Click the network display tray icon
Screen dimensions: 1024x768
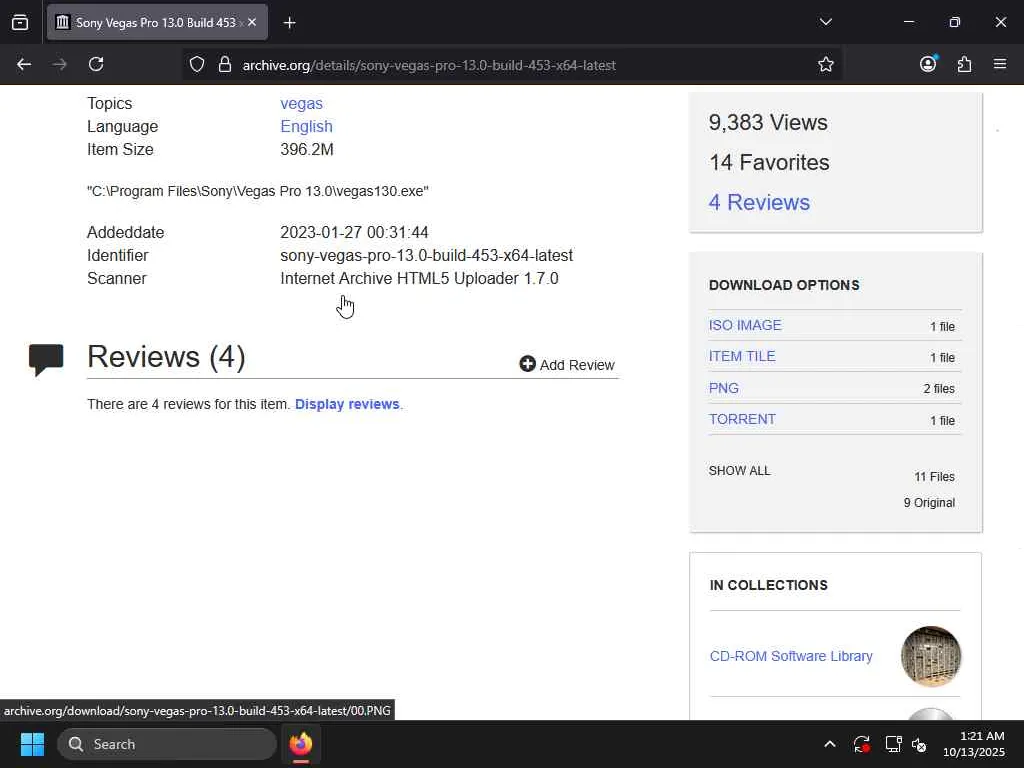click(893, 744)
